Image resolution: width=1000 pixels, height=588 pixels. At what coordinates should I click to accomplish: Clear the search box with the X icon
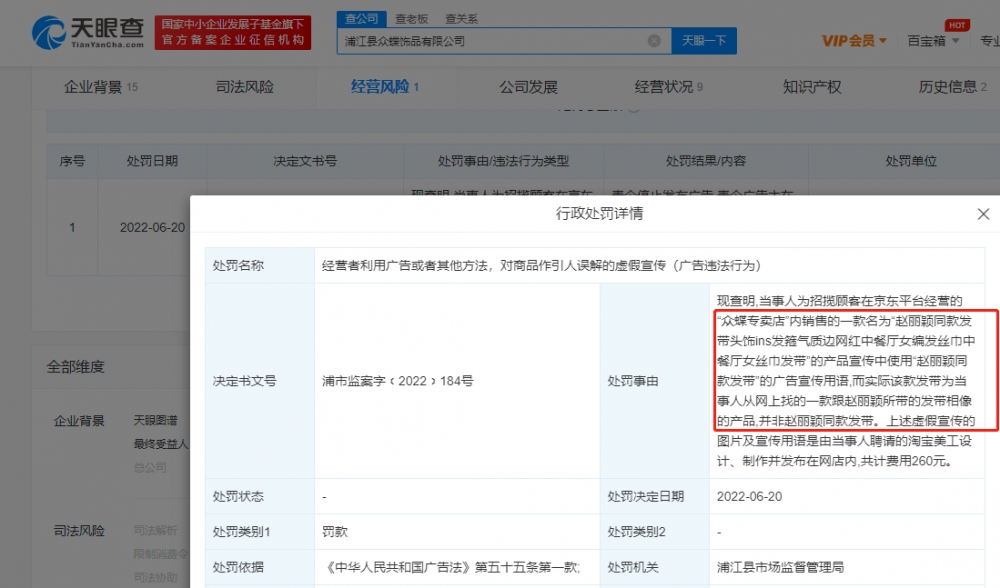point(654,41)
